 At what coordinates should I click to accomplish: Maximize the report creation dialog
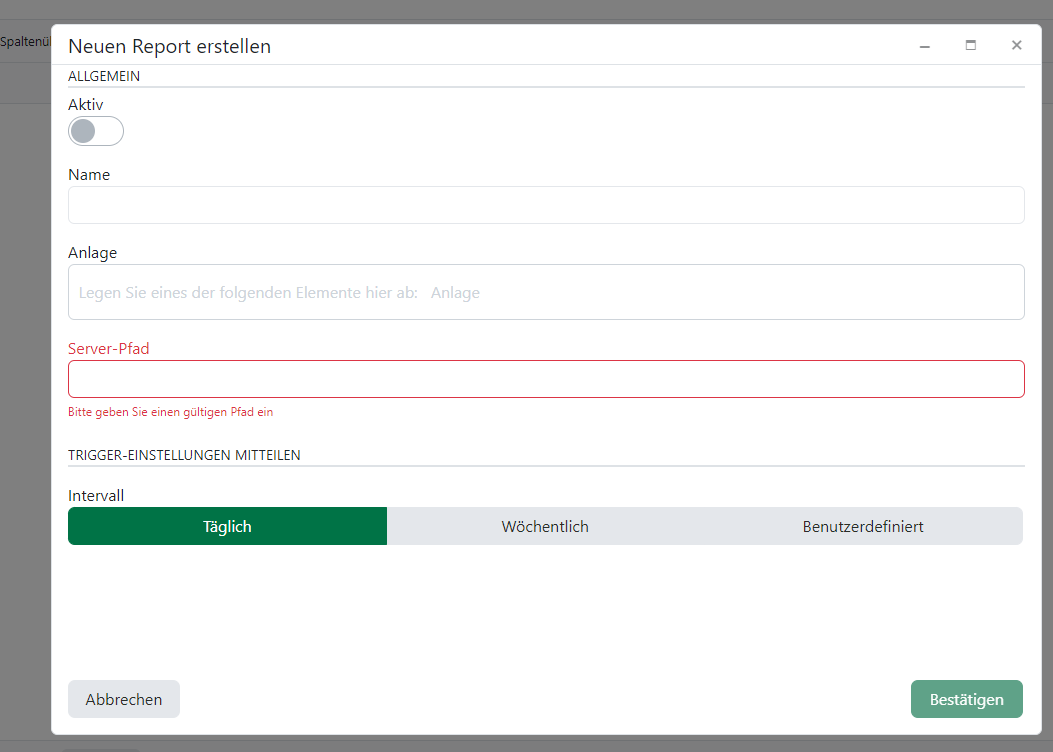[x=970, y=45]
